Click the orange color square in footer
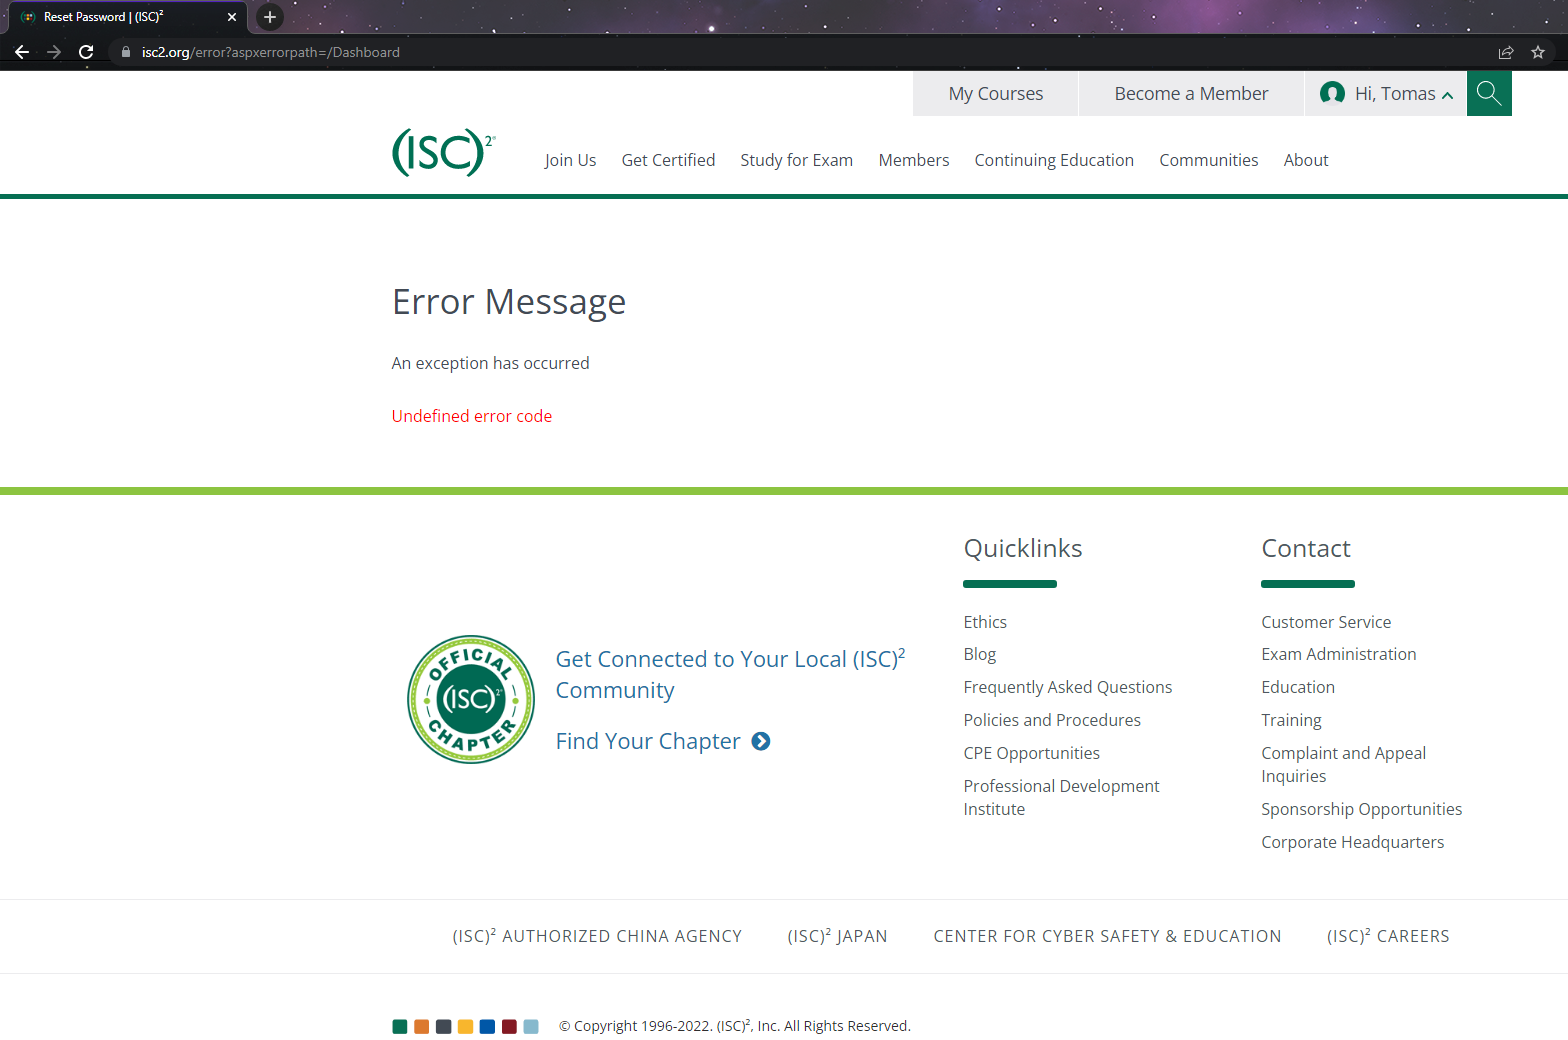 (421, 1026)
